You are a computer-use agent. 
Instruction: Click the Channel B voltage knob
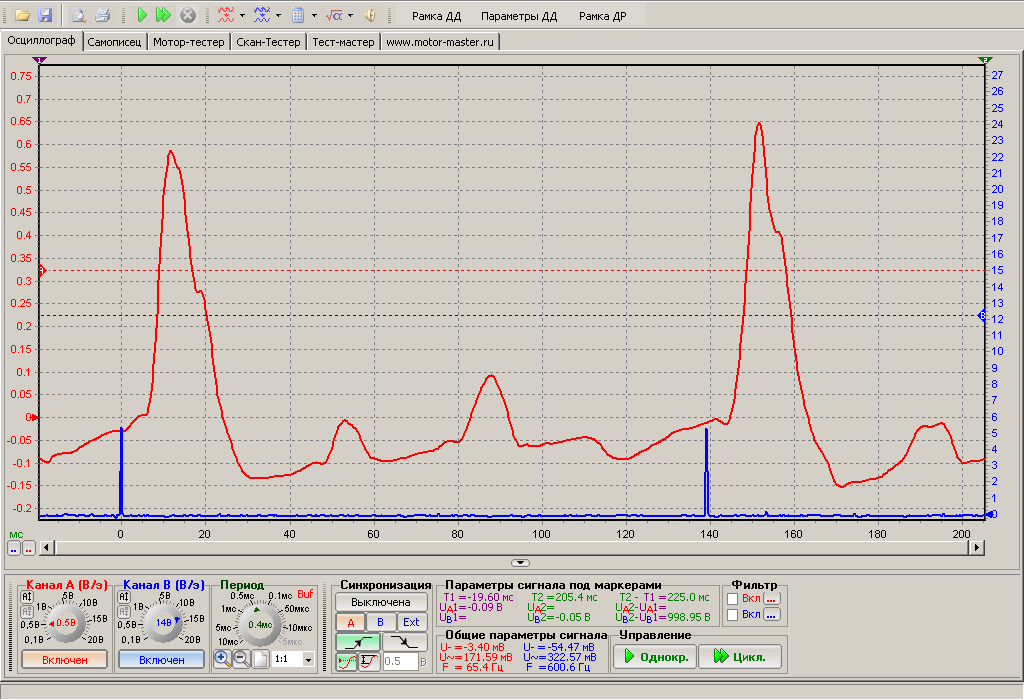click(163, 623)
